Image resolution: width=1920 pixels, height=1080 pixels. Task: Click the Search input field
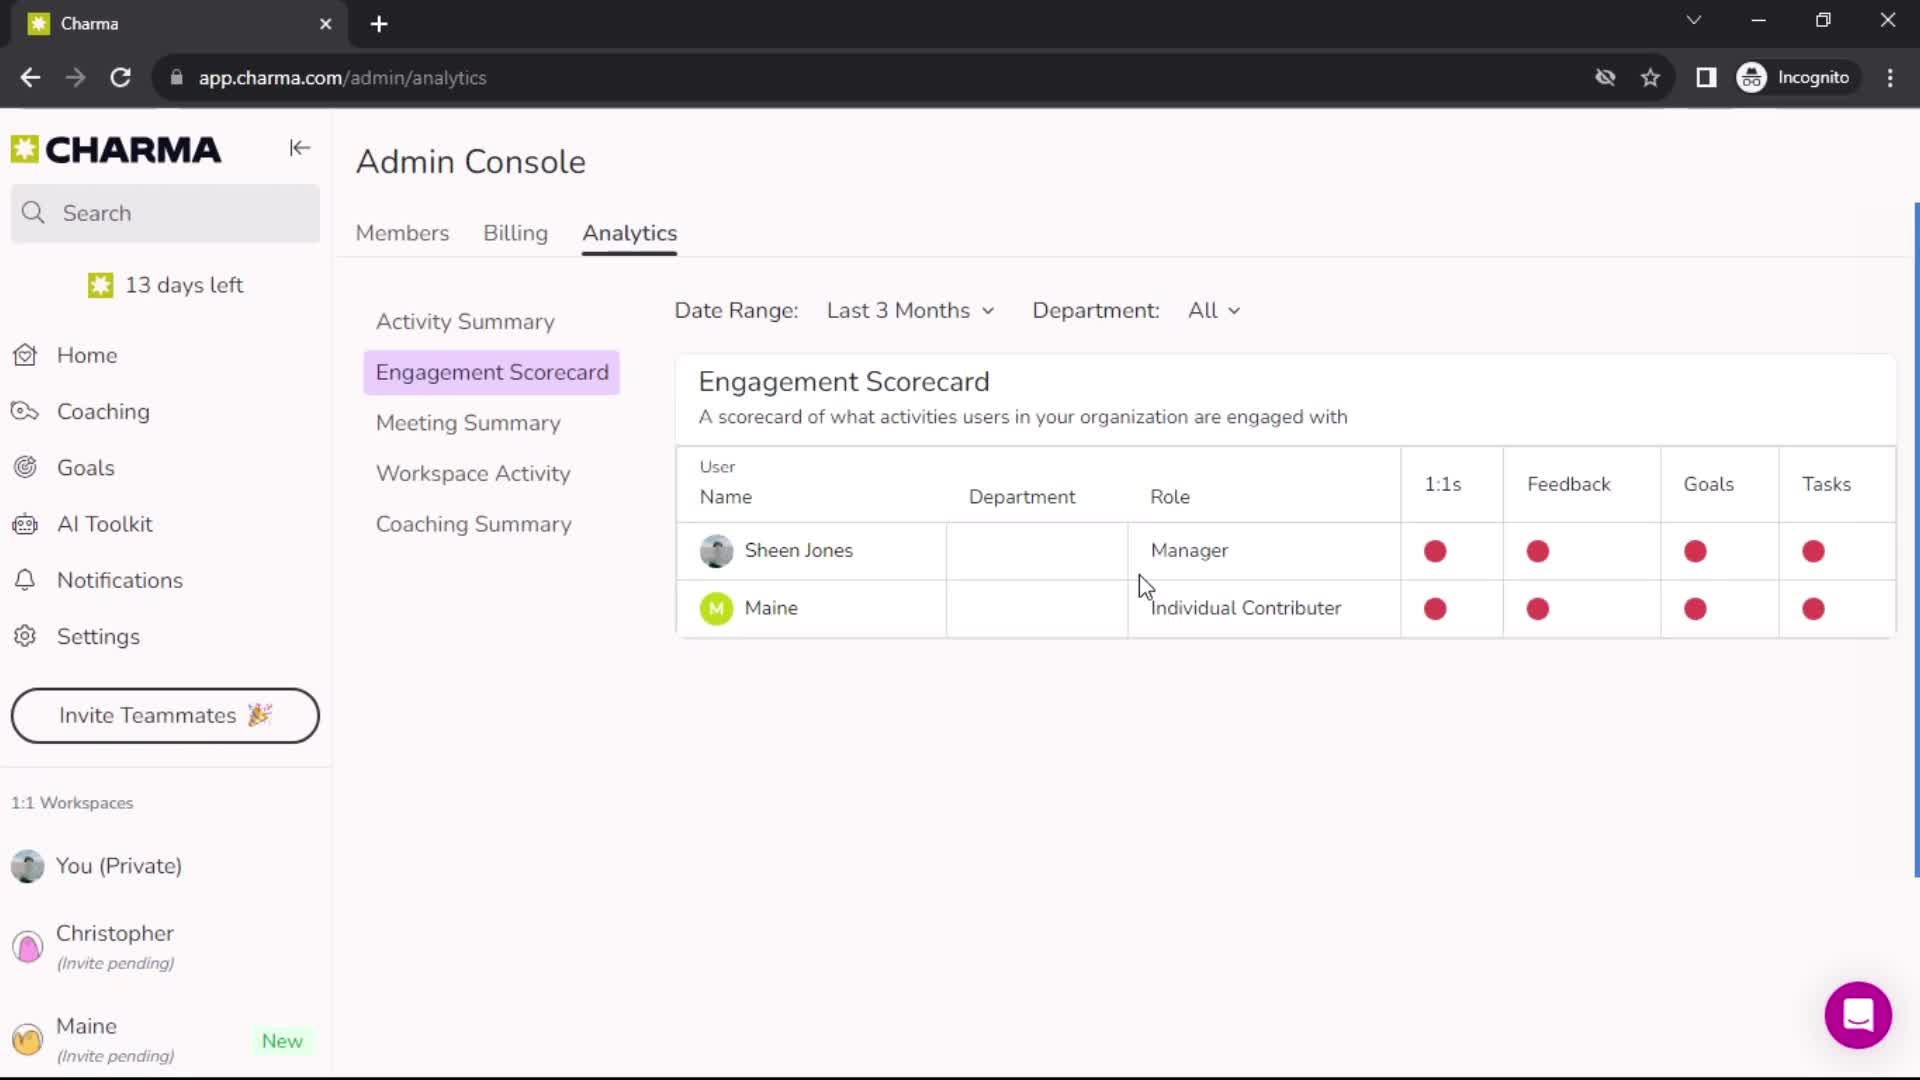click(x=165, y=214)
